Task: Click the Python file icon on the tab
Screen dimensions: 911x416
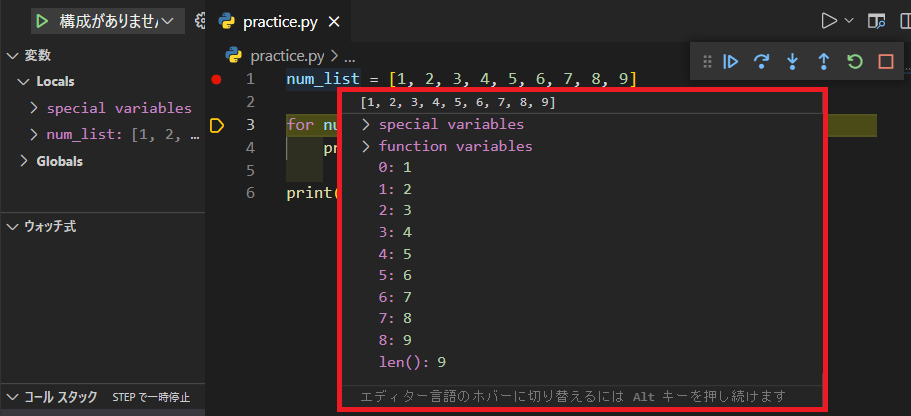Action: tap(227, 22)
